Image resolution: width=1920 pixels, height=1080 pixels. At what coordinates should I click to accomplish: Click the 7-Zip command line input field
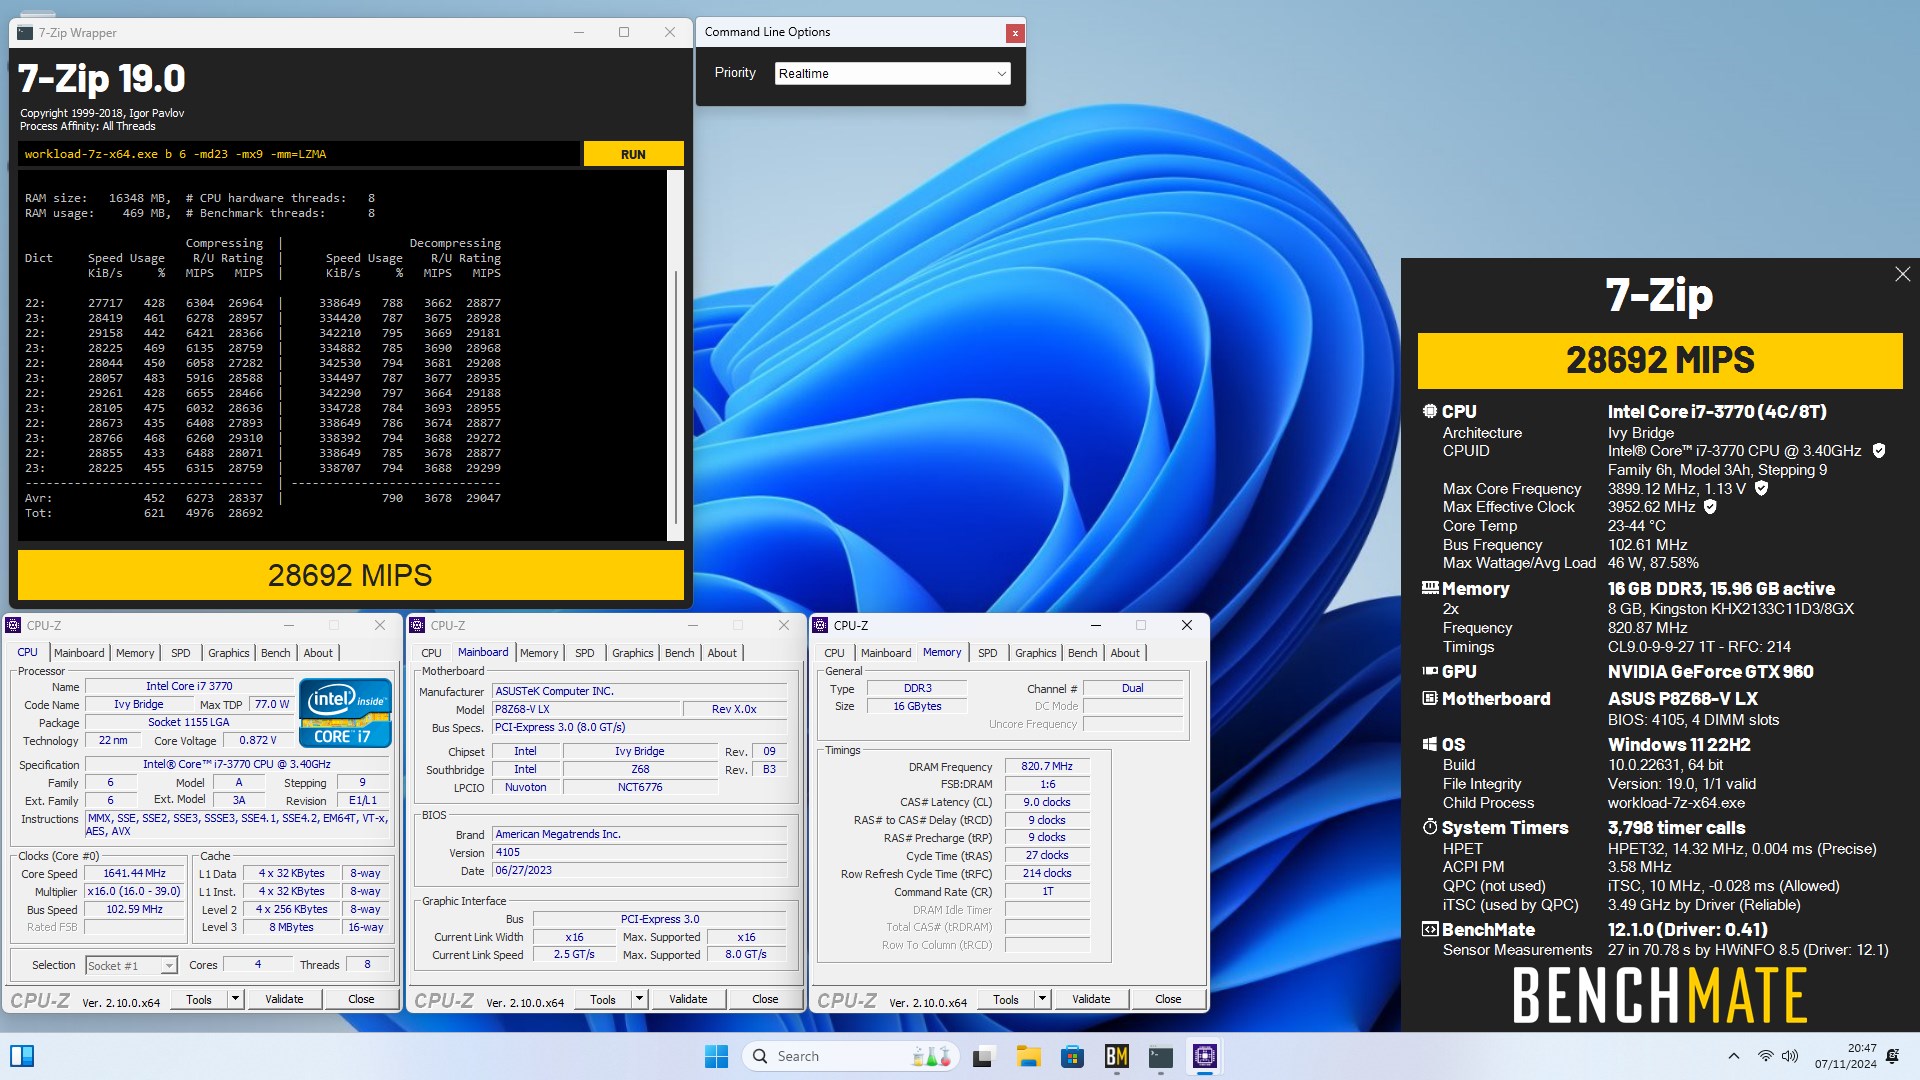pyautogui.click(x=298, y=154)
